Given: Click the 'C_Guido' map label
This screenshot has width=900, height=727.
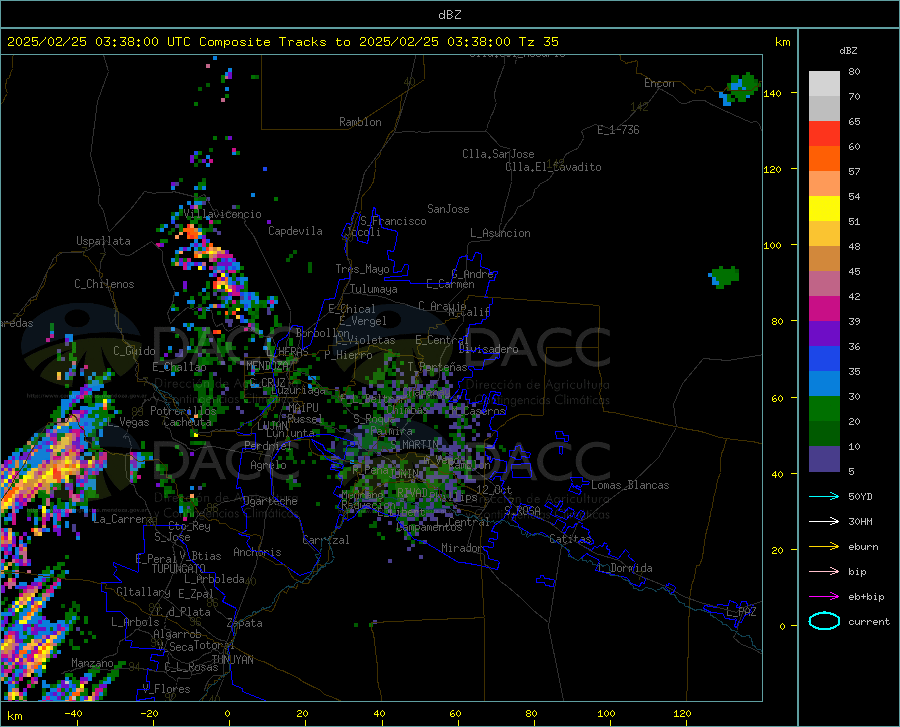Looking at the screenshot, I should pos(134,351).
